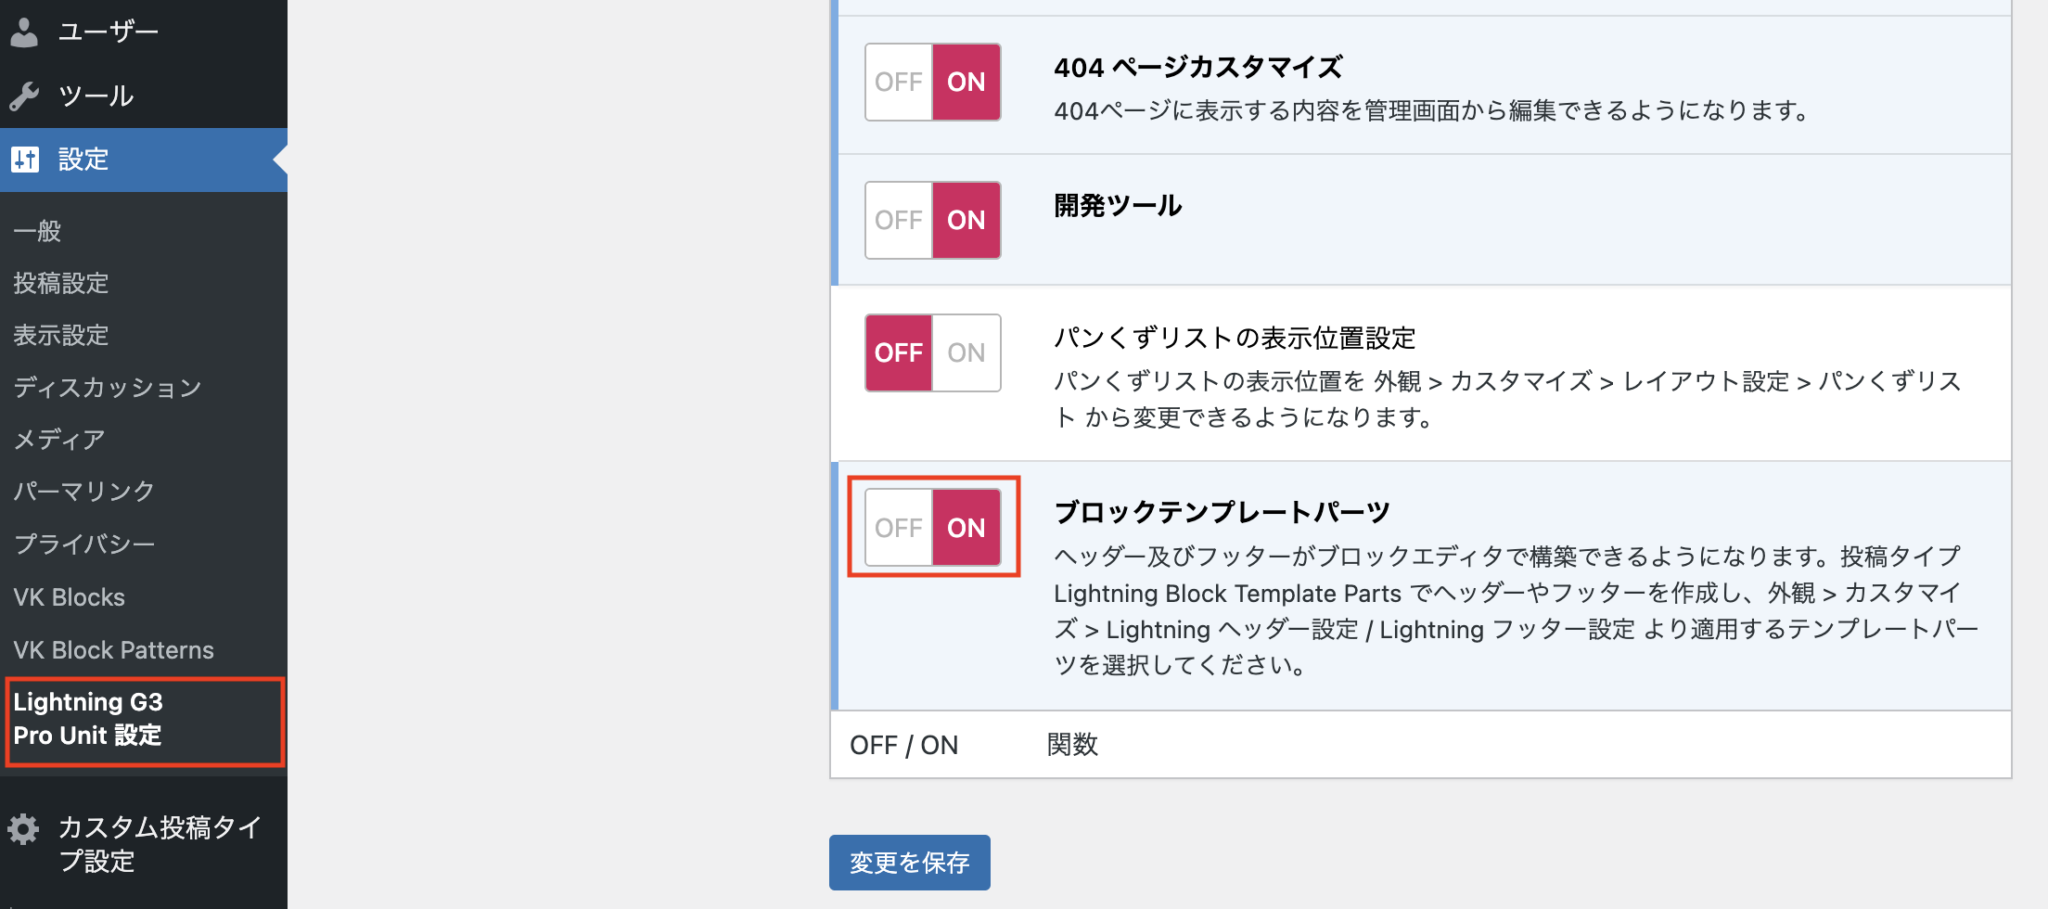The image size is (2048, 909).
Task: Click the 設定 menu collapse arrow
Action: tap(280, 159)
